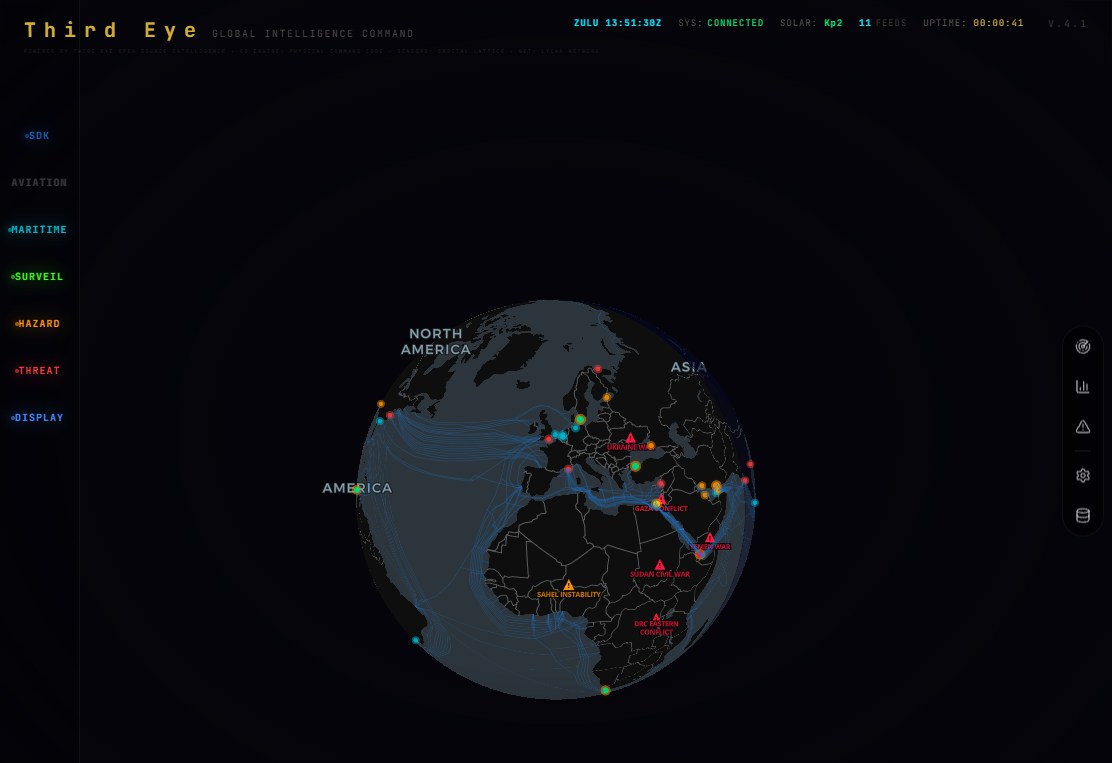Open the radar scan panel icon

(x=1082, y=347)
